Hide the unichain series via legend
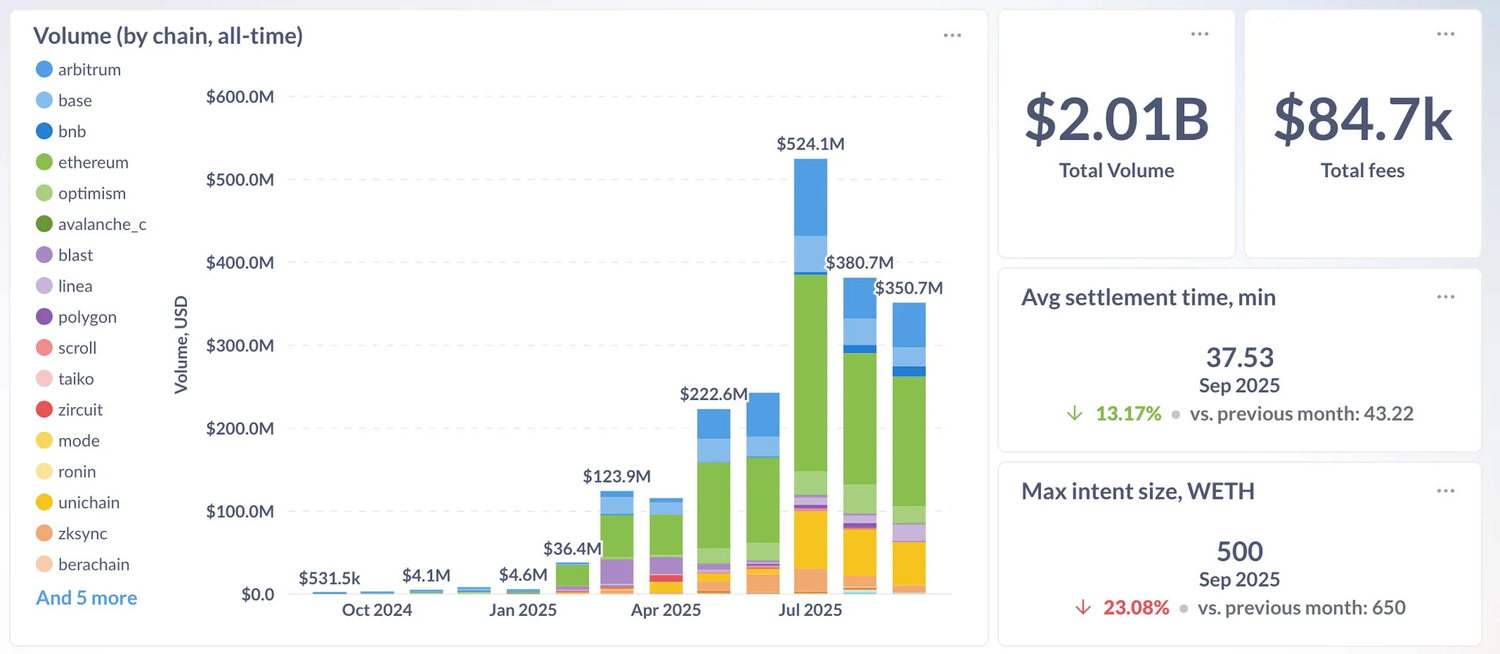1500x654 pixels. tap(88, 503)
